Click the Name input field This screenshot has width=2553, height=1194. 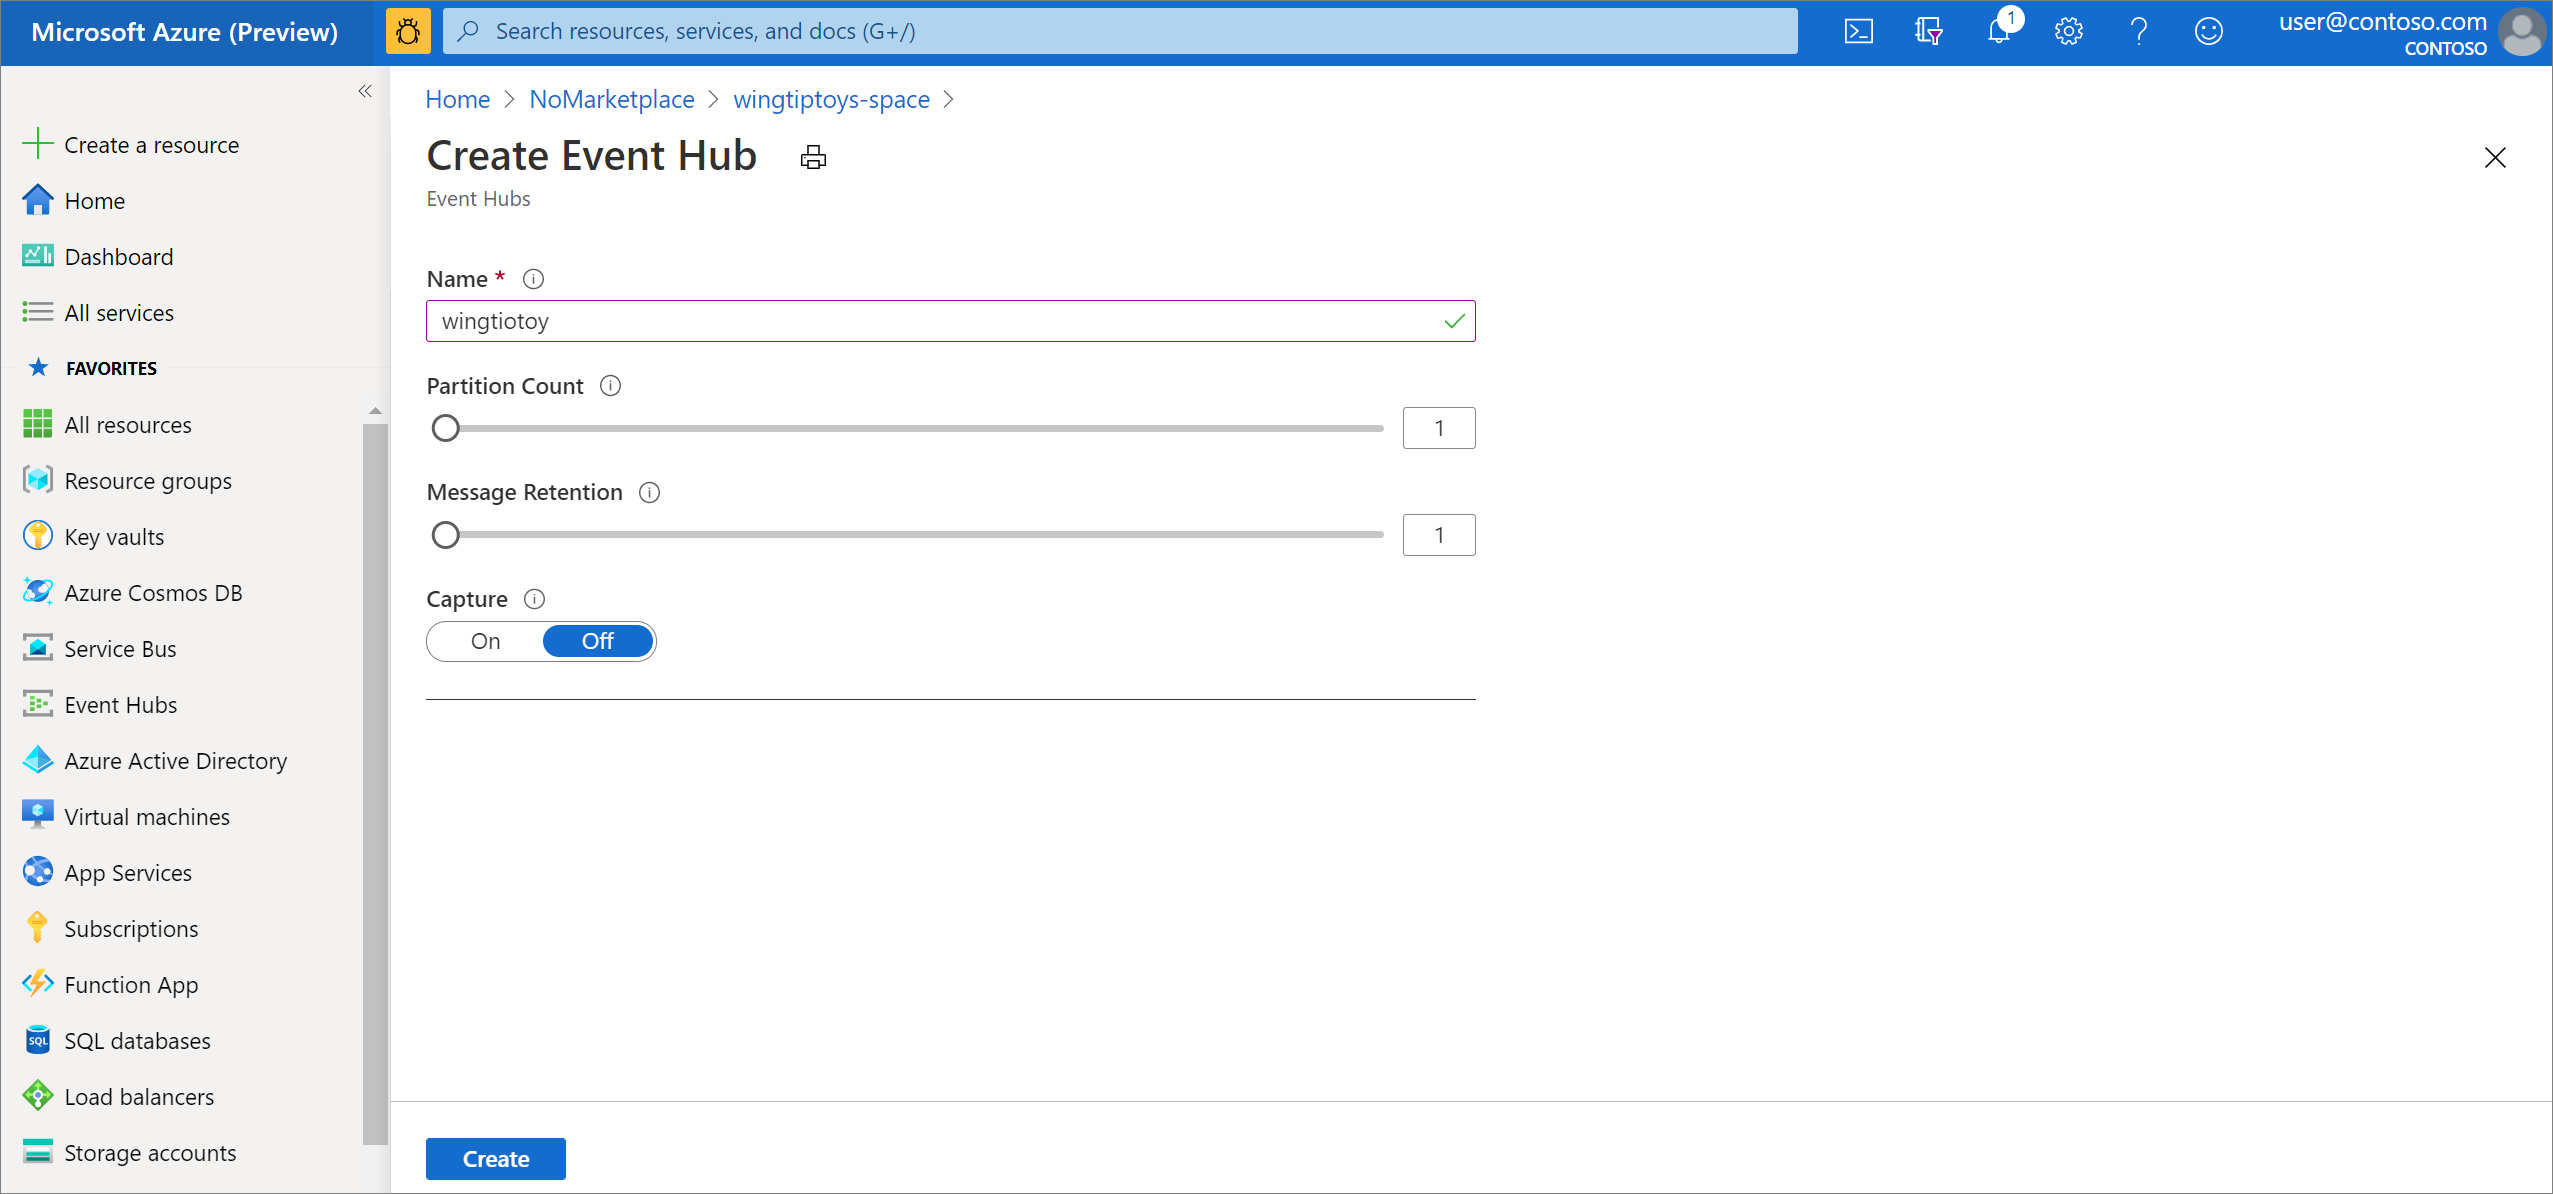click(951, 321)
